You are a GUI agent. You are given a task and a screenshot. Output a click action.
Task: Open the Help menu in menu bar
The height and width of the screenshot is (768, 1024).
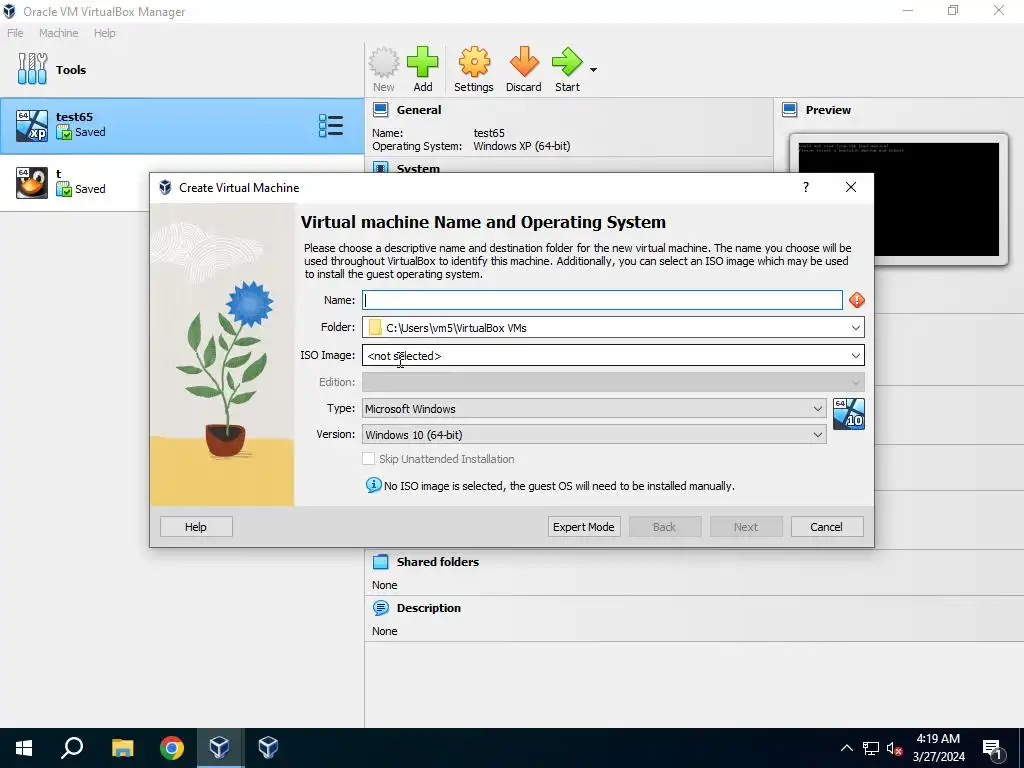click(x=104, y=33)
